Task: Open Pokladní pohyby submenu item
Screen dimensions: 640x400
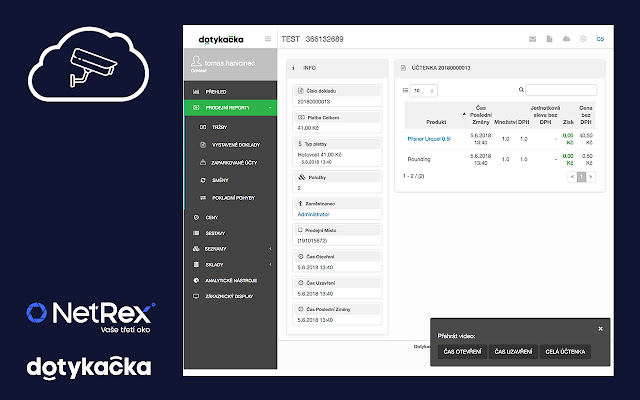Action: click(231, 198)
